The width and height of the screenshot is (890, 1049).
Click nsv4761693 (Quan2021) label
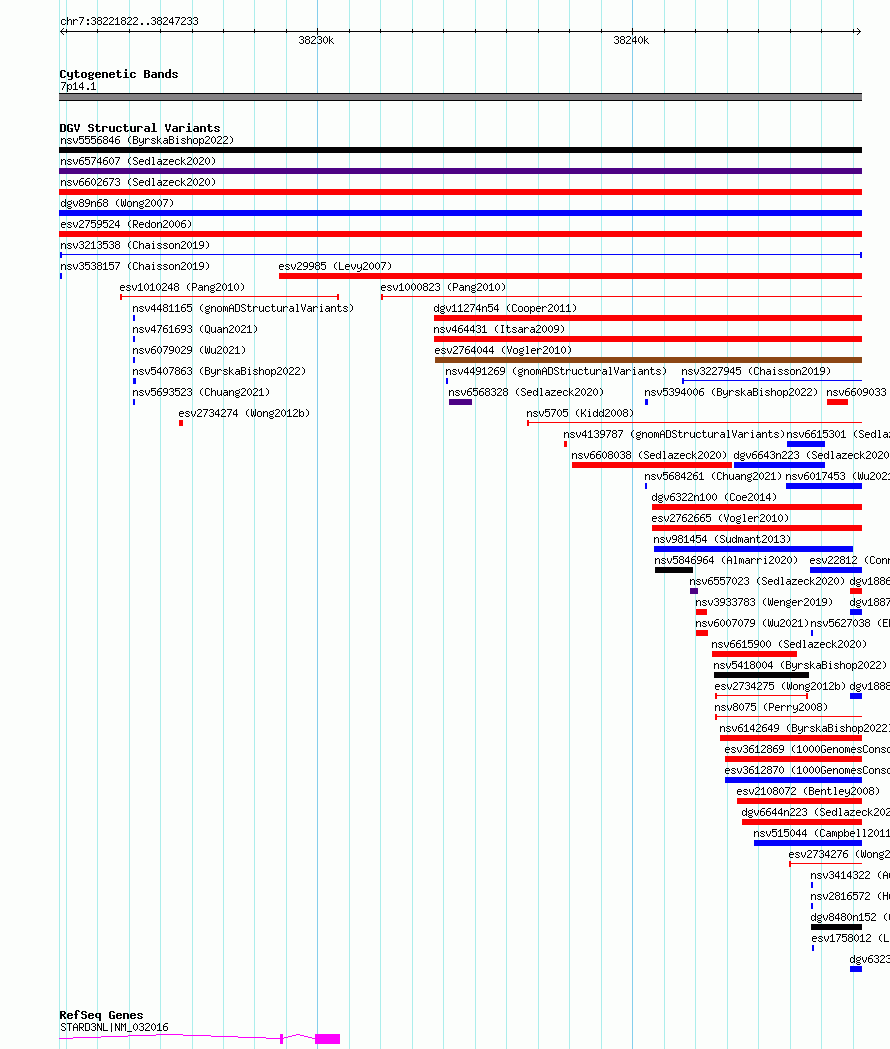pyautogui.click(x=195, y=329)
